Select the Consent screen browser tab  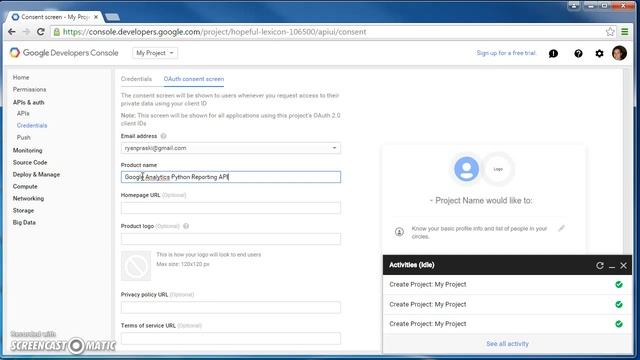click(x=55, y=17)
